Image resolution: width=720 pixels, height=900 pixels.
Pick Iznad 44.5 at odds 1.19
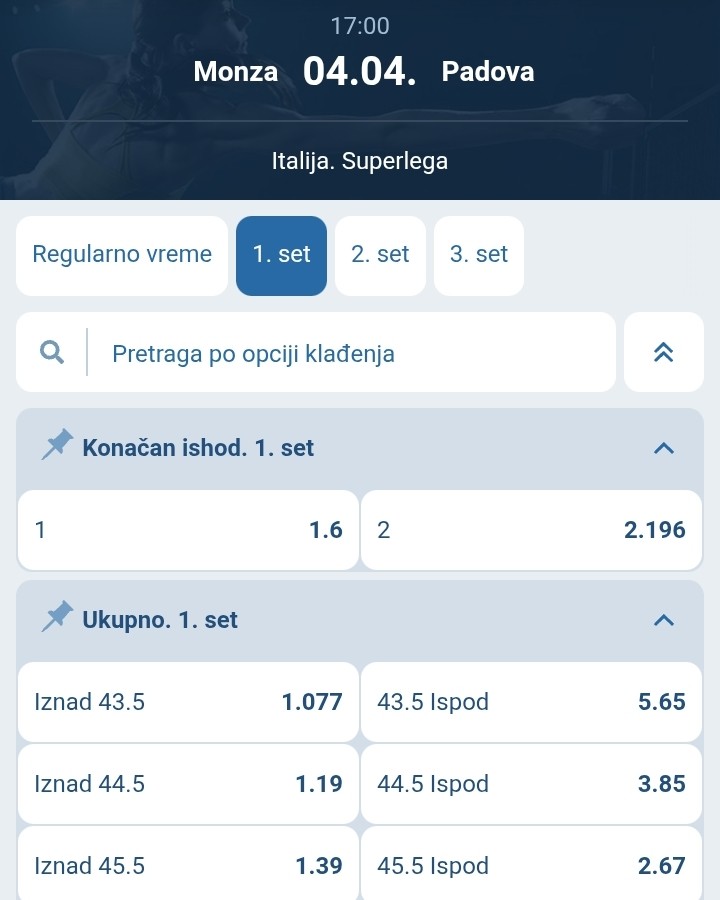point(188,784)
